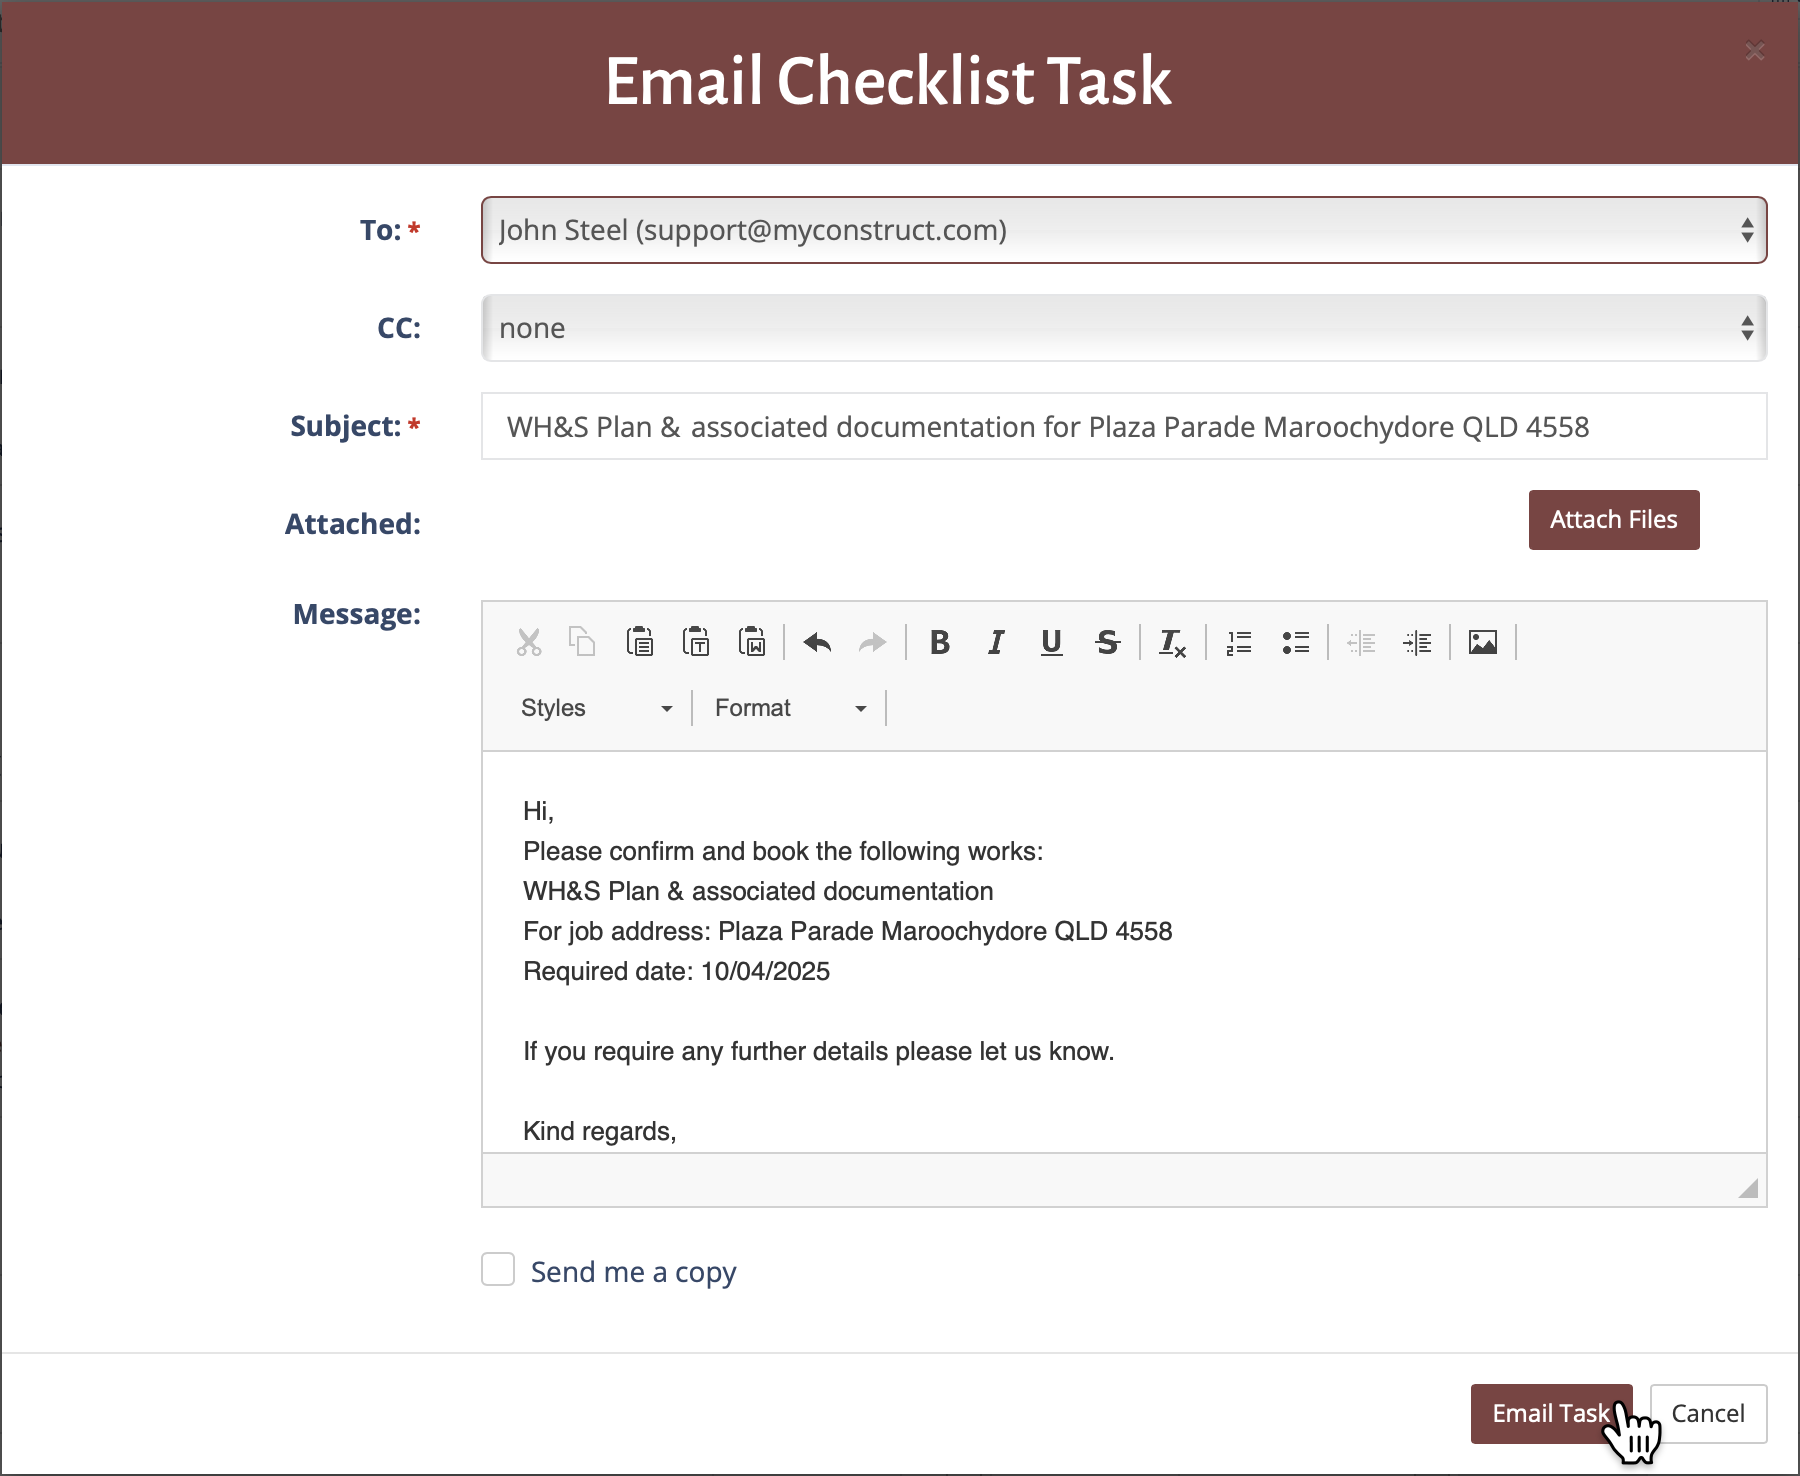1800x1476 pixels.
Task: Open the CC dropdown showing none
Action: coord(1123,328)
